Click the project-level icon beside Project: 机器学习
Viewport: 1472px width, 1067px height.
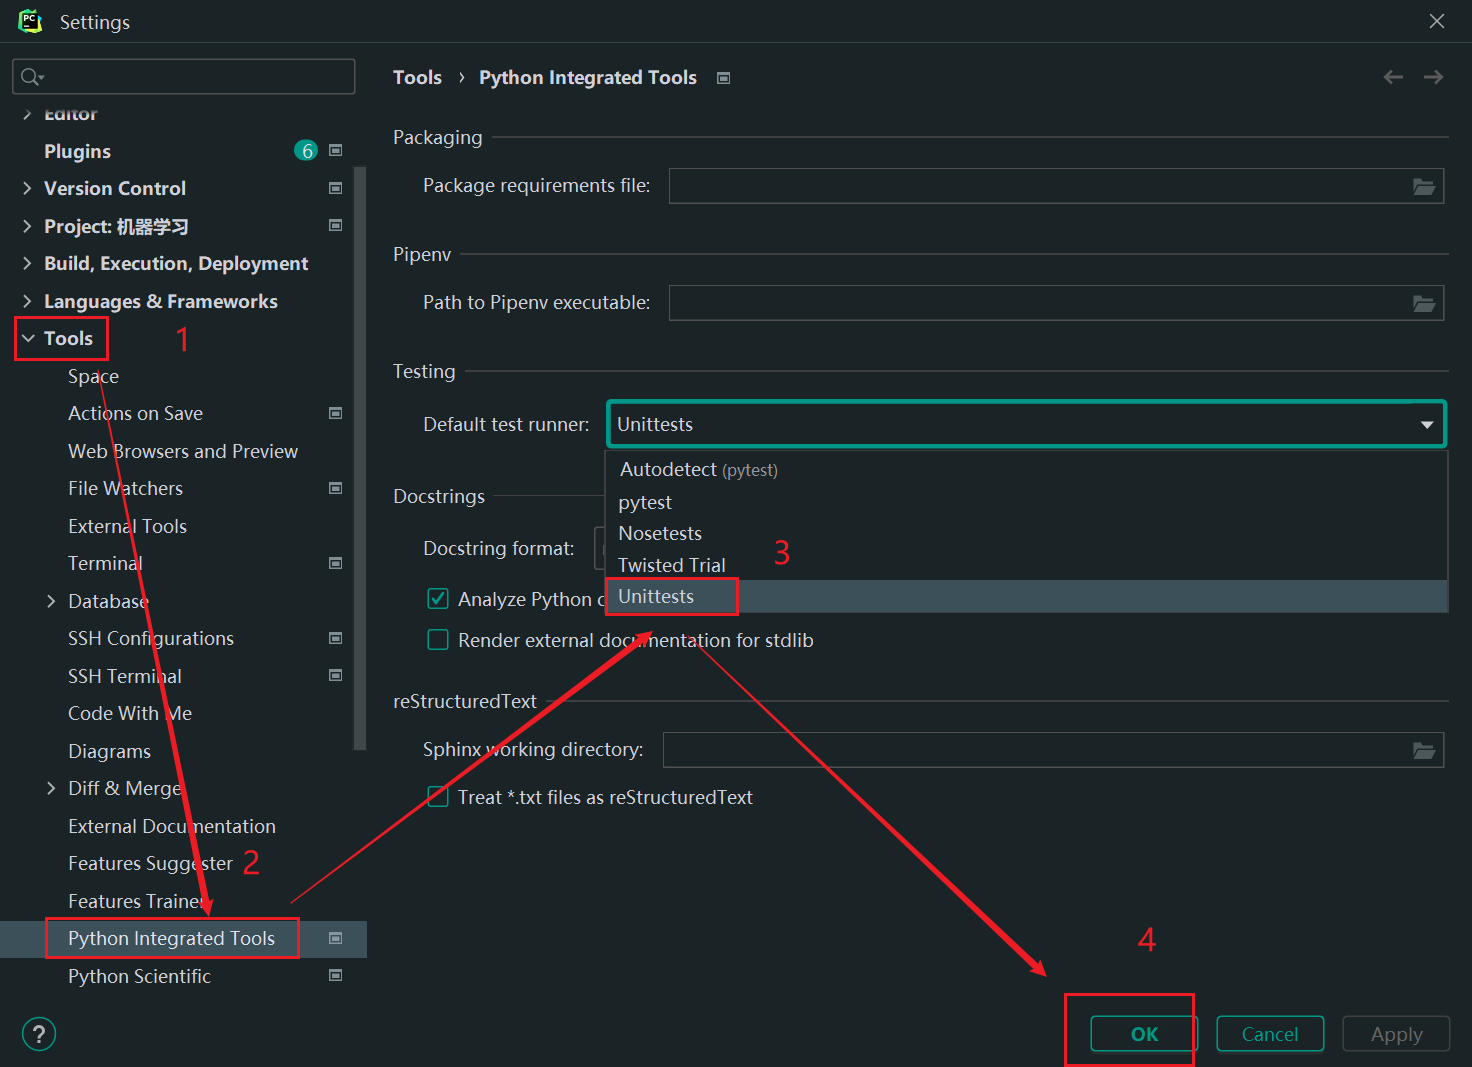336,225
